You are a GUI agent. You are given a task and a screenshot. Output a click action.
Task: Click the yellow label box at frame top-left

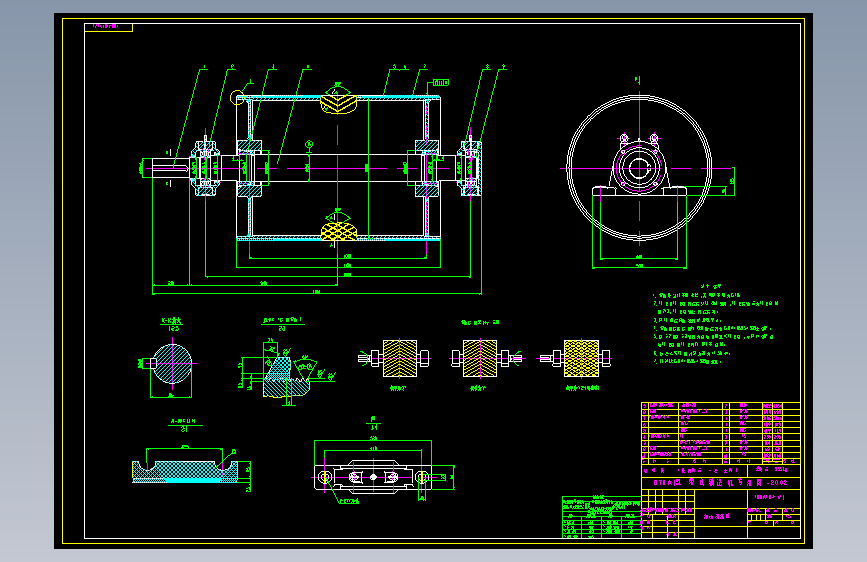coord(108,27)
